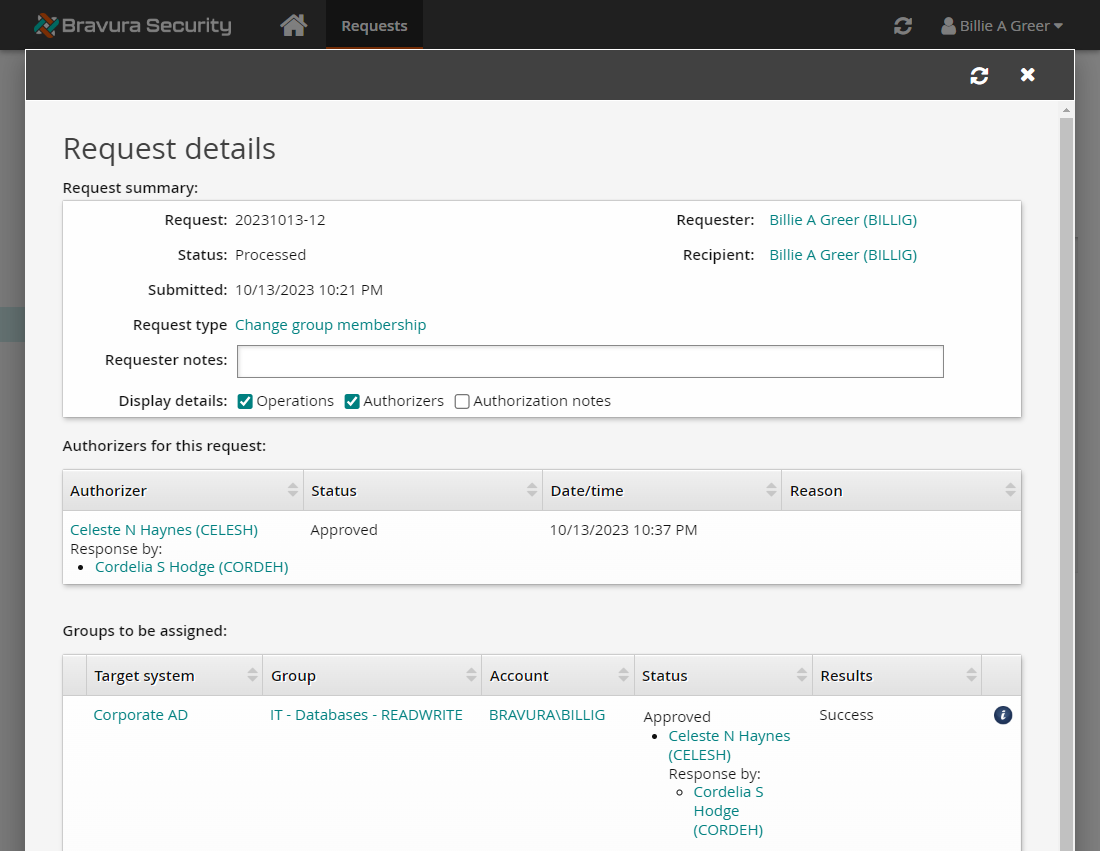Close the request details dialog
The image size is (1100, 851).
1027,75
